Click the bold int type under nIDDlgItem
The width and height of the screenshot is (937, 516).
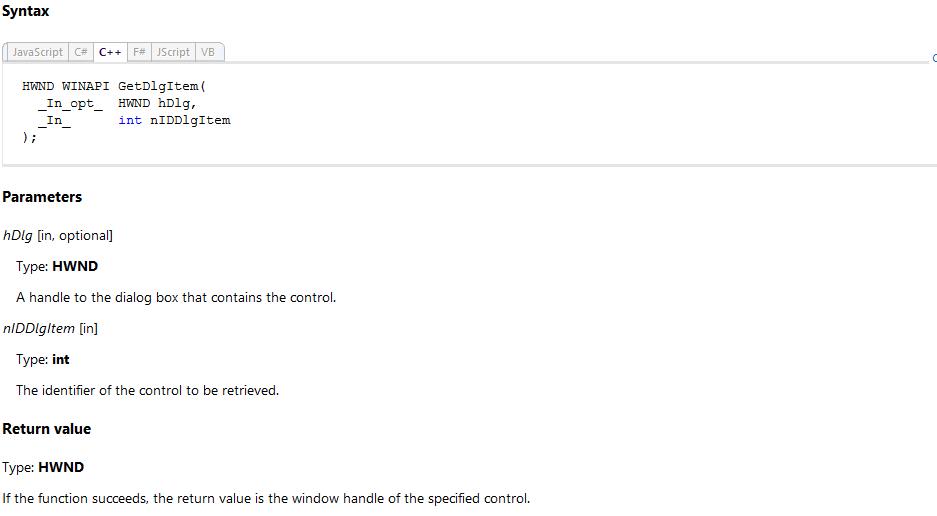point(60,359)
